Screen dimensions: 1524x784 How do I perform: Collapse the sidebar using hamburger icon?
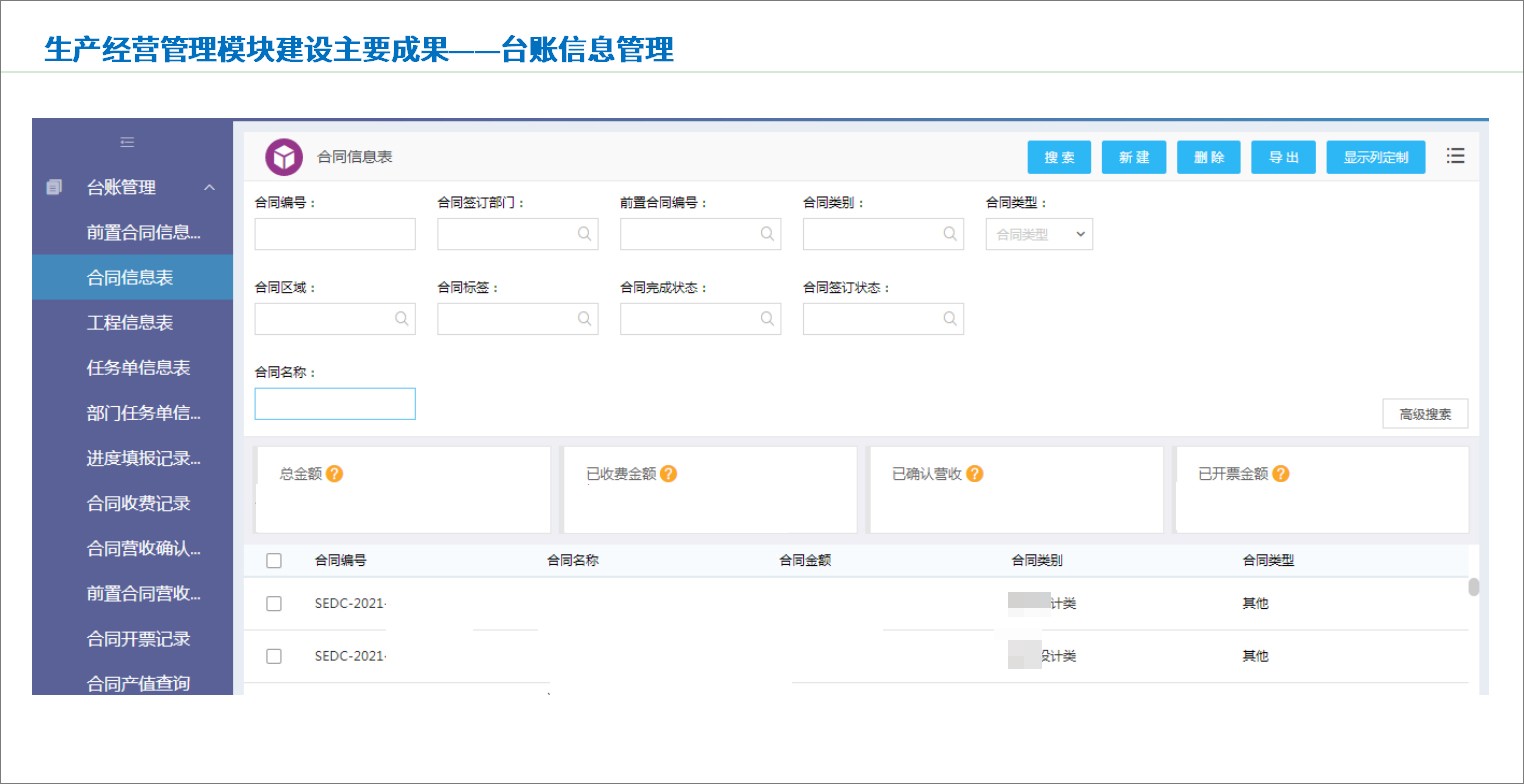[127, 143]
